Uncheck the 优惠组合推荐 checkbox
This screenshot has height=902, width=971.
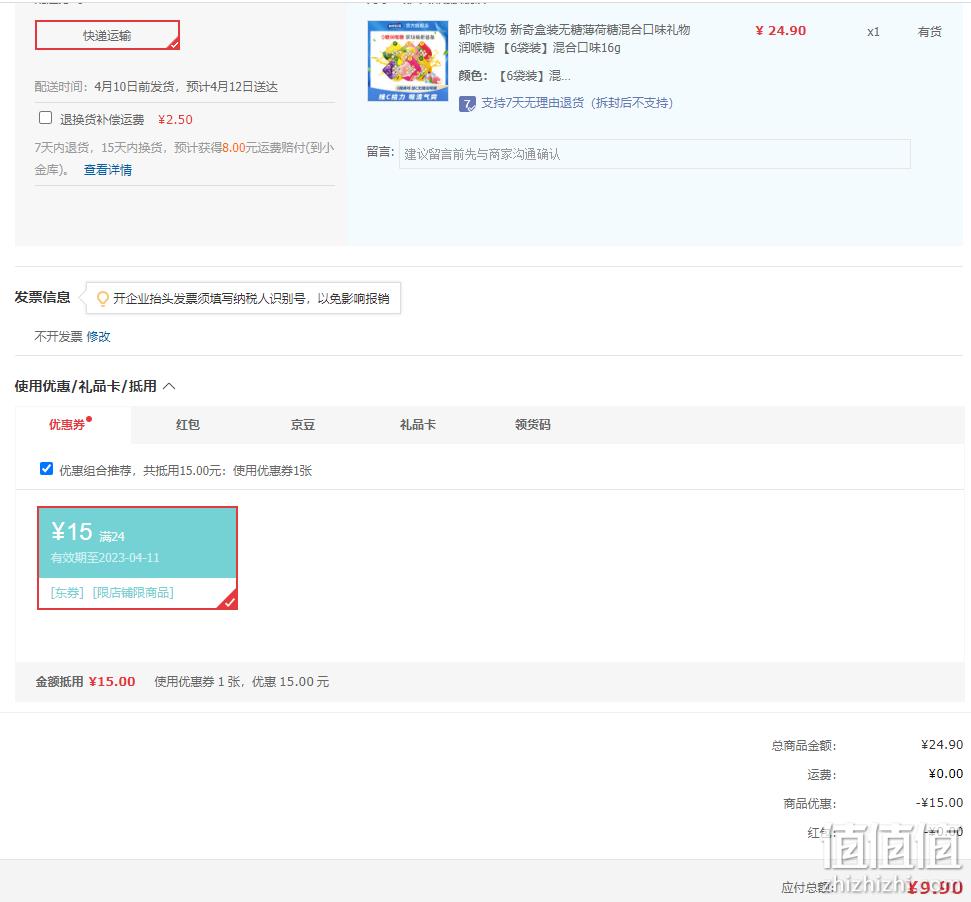click(x=46, y=469)
